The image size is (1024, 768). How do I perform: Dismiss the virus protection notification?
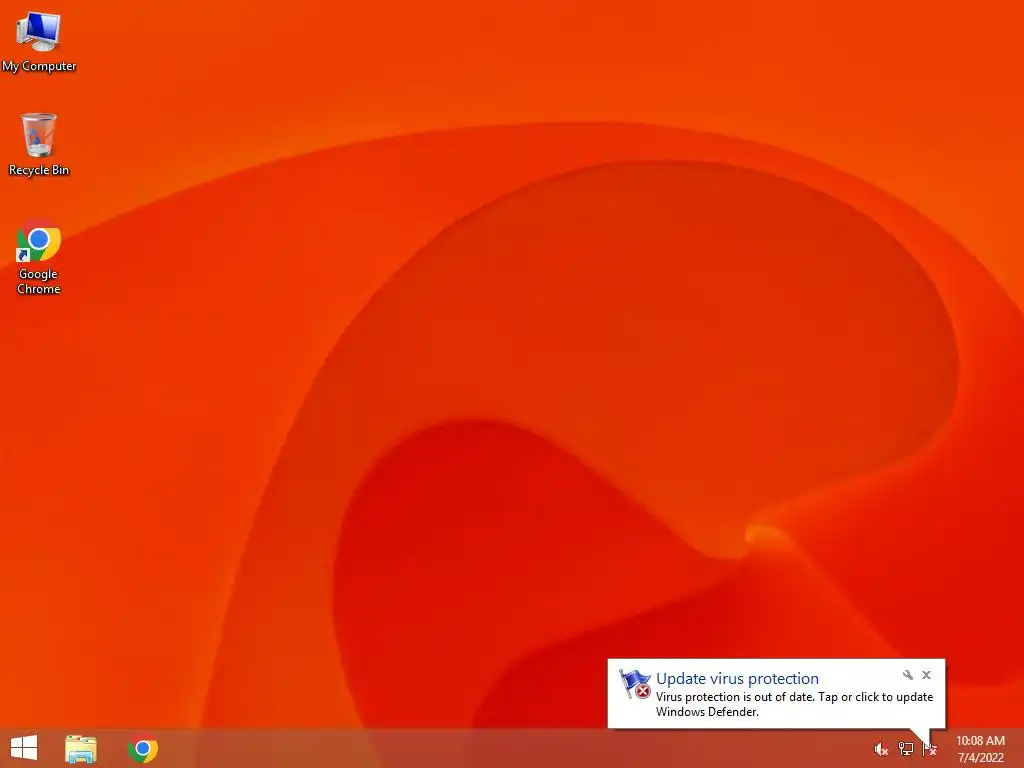coord(926,675)
